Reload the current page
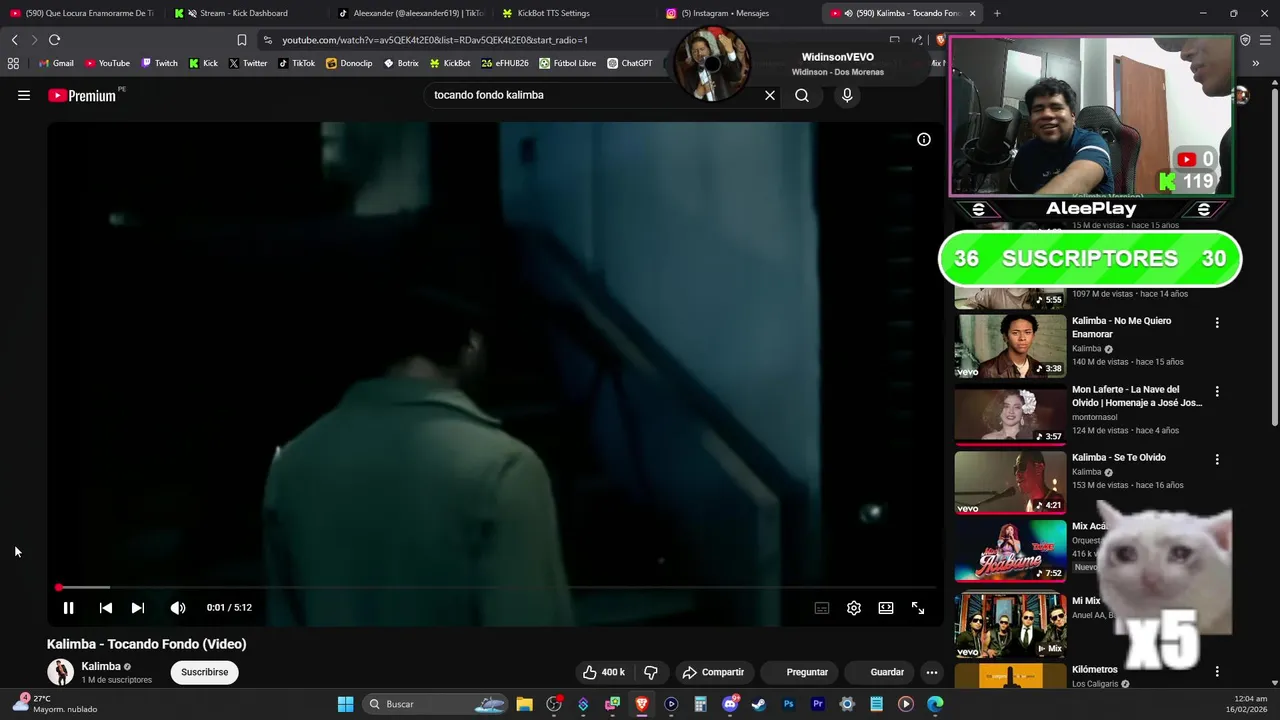Viewport: 1280px width, 720px height. coord(54,40)
